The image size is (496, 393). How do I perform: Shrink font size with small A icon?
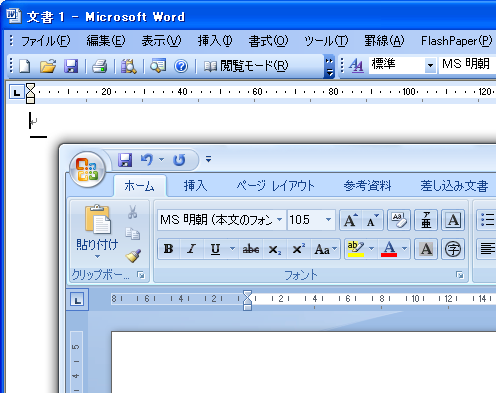[x=373, y=220]
